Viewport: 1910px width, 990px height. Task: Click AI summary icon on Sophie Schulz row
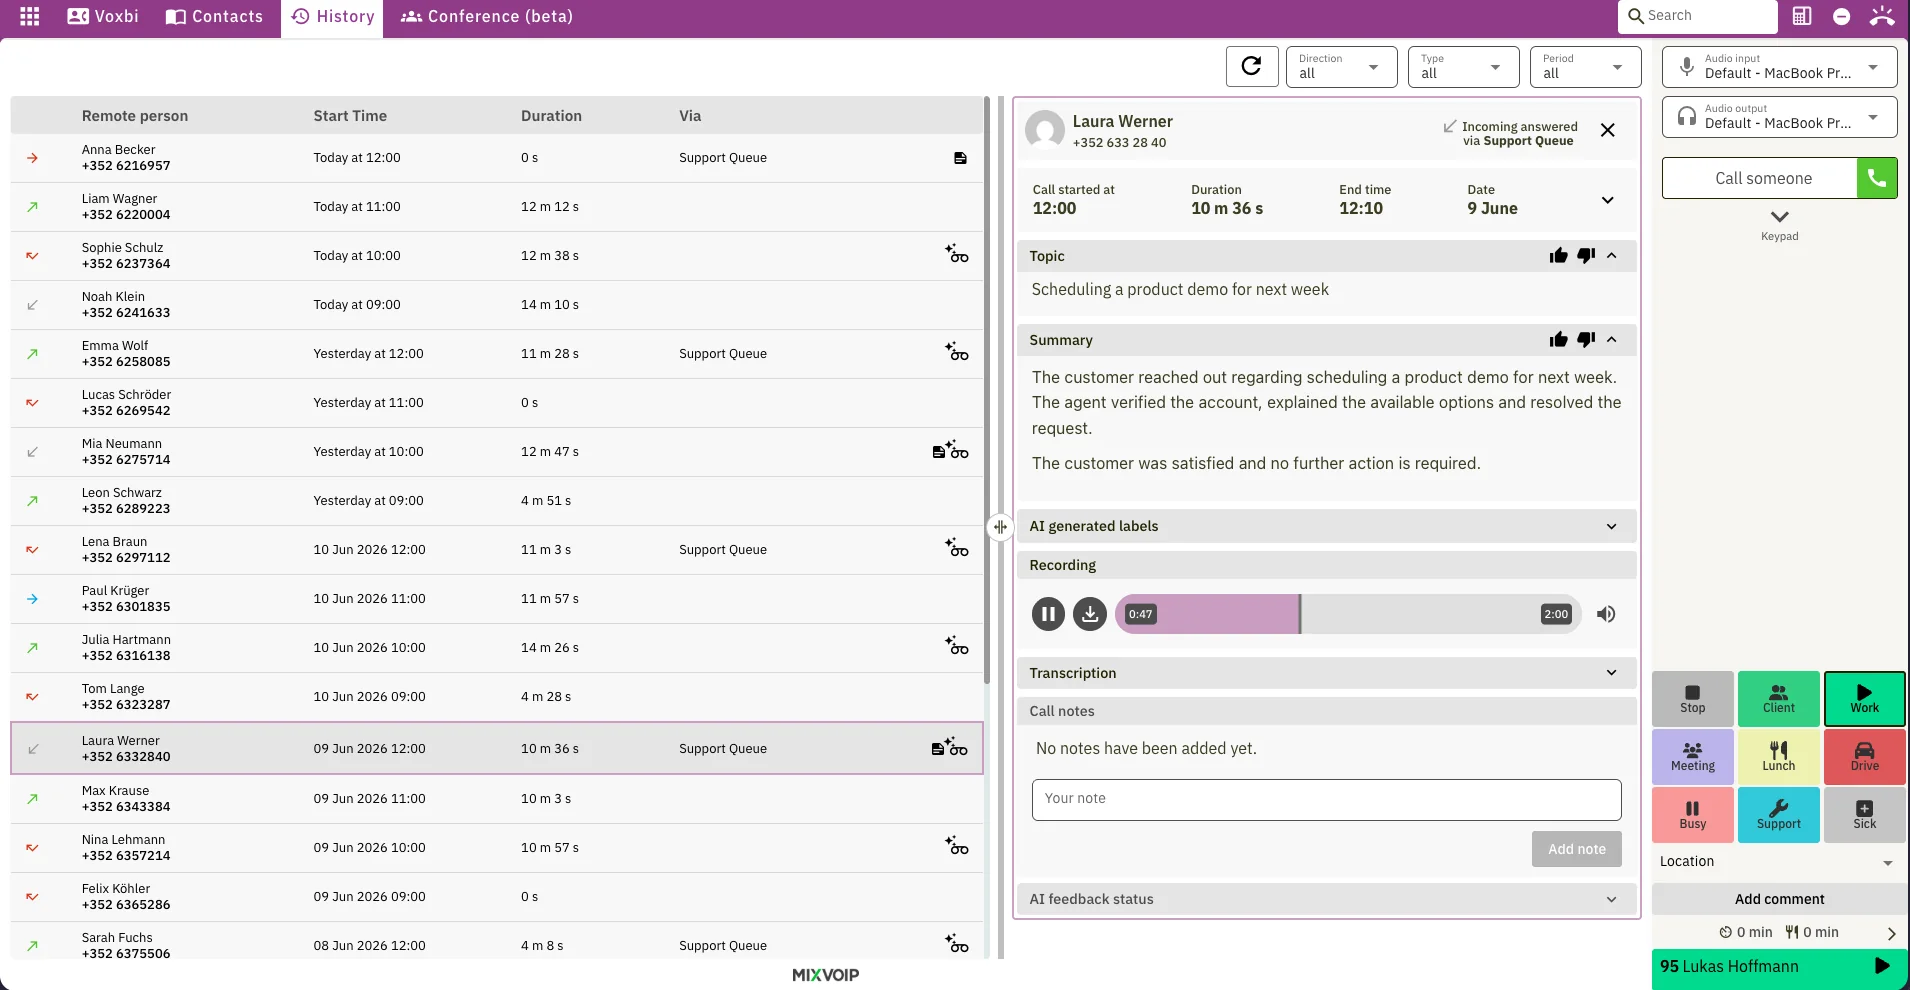[957, 254]
